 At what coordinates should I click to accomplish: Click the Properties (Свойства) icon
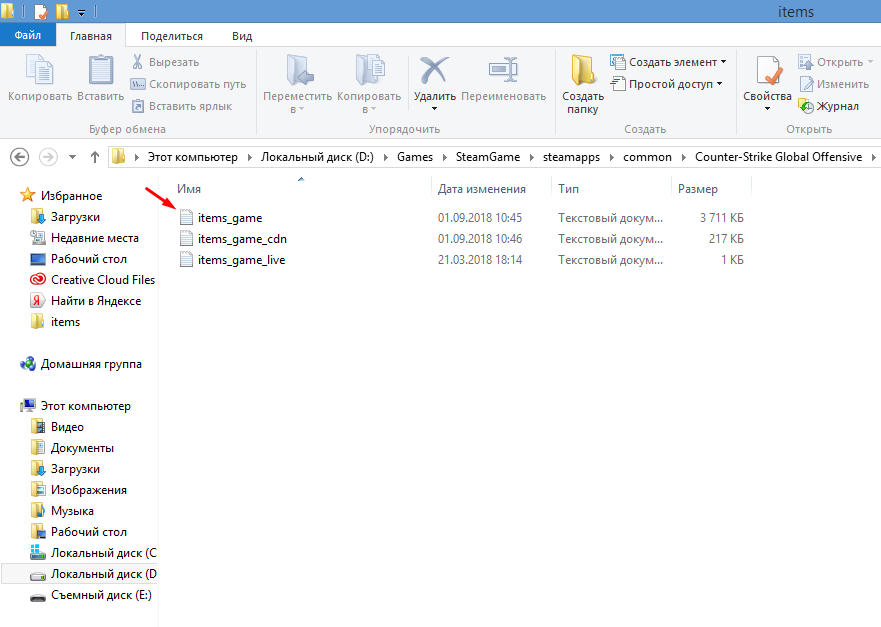tap(768, 70)
